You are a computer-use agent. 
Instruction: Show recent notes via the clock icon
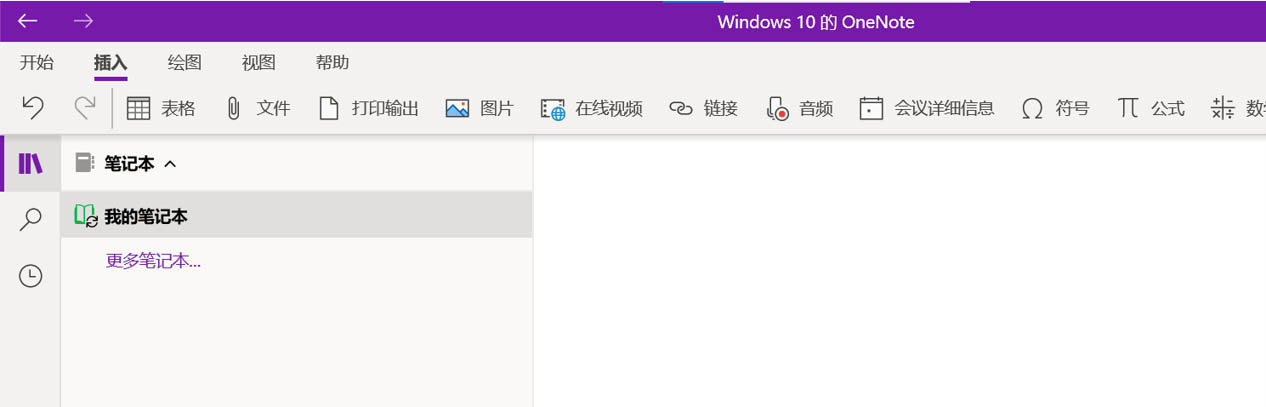31,276
